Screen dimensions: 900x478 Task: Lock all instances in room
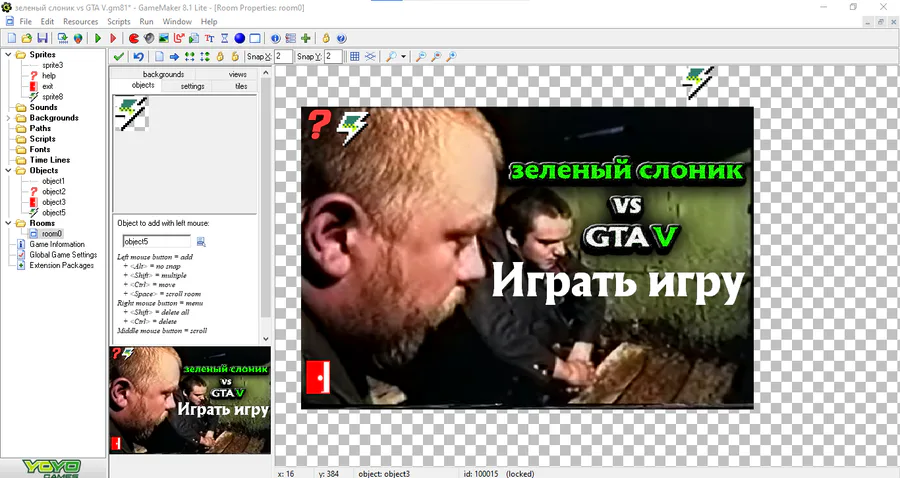click(x=220, y=56)
